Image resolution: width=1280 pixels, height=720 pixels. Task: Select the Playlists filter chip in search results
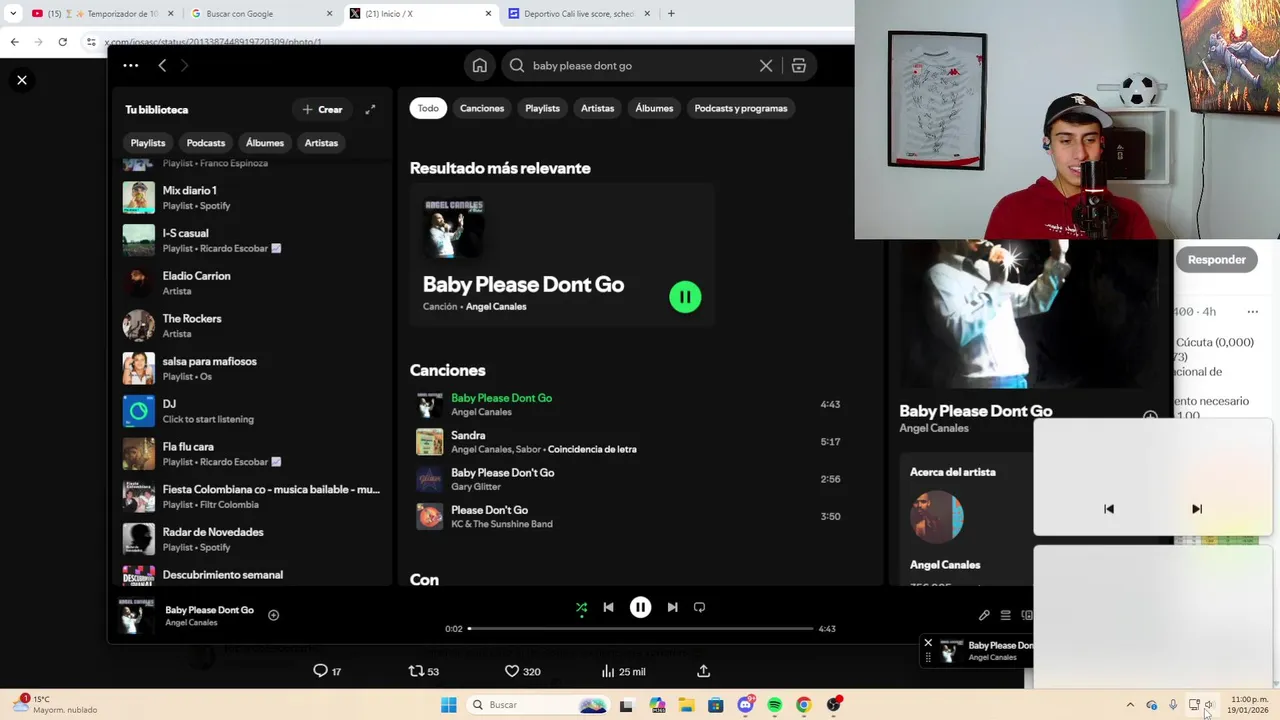542,108
